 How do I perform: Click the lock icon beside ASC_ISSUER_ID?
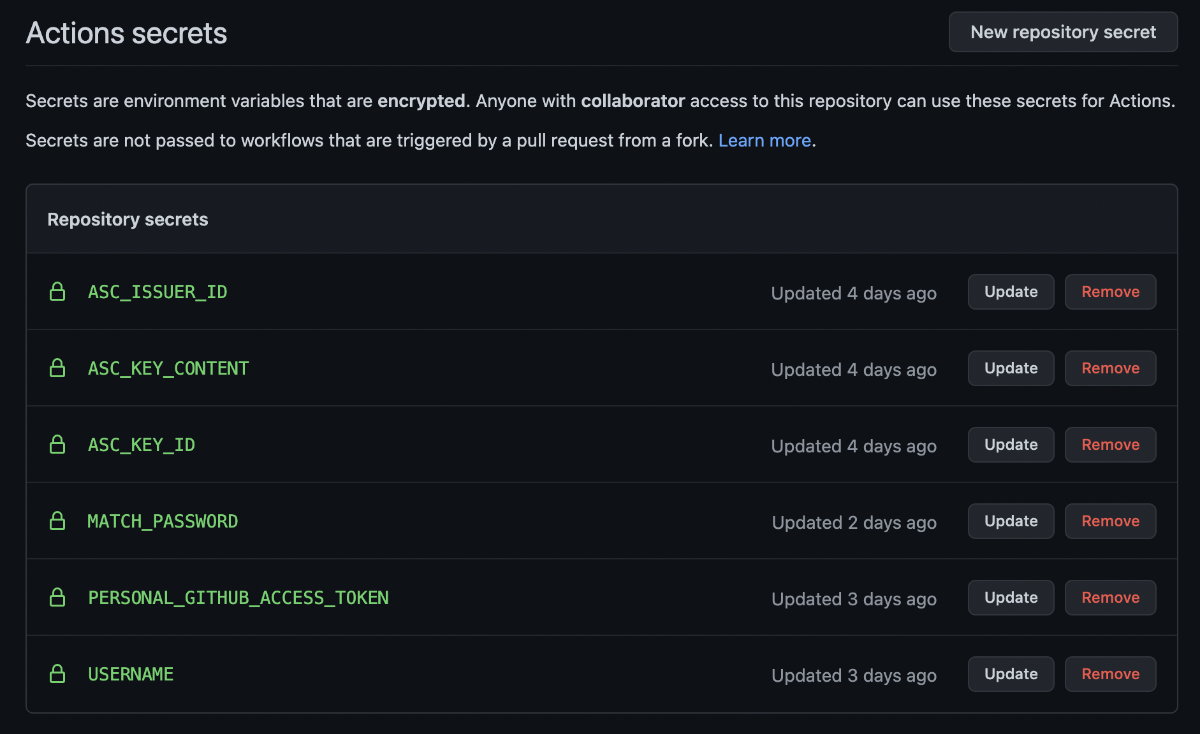pyautogui.click(x=58, y=292)
